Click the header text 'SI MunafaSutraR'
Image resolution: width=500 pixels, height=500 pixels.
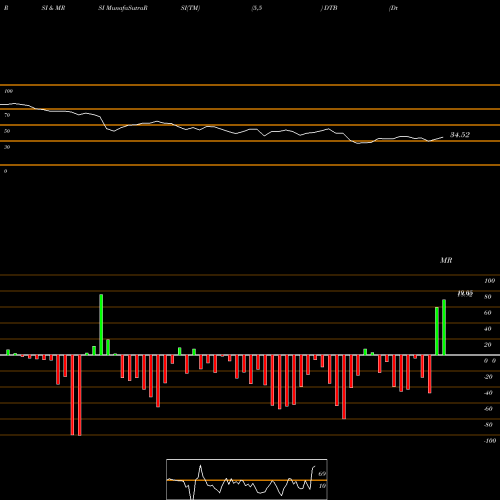tap(123, 8)
